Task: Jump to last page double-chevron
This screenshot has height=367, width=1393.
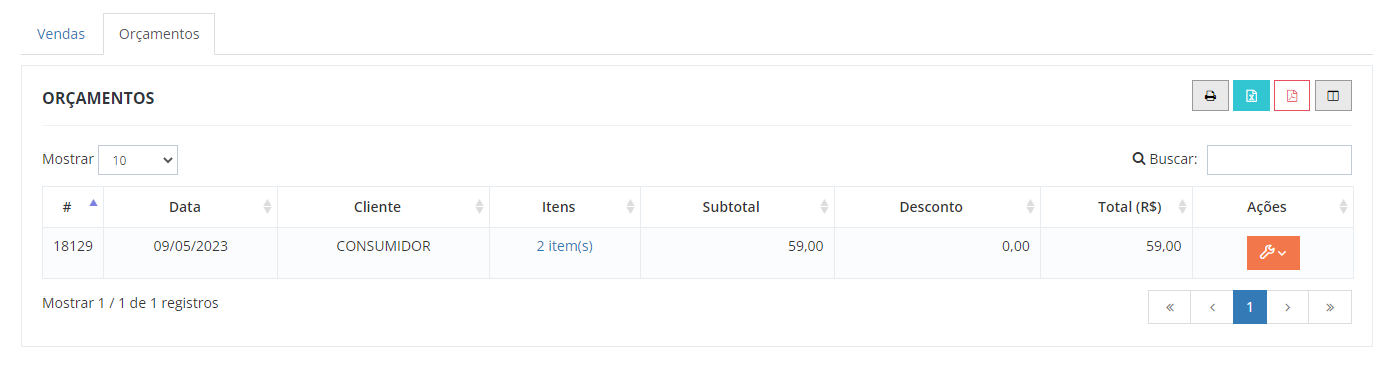Action: (1330, 307)
